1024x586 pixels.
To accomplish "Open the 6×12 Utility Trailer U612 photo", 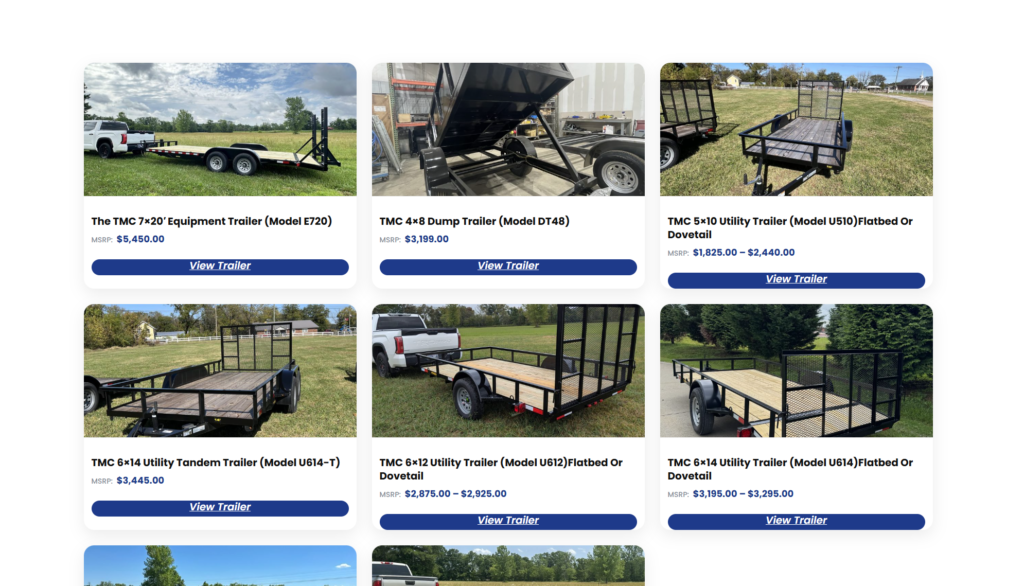I will pyautogui.click(x=508, y=370).
